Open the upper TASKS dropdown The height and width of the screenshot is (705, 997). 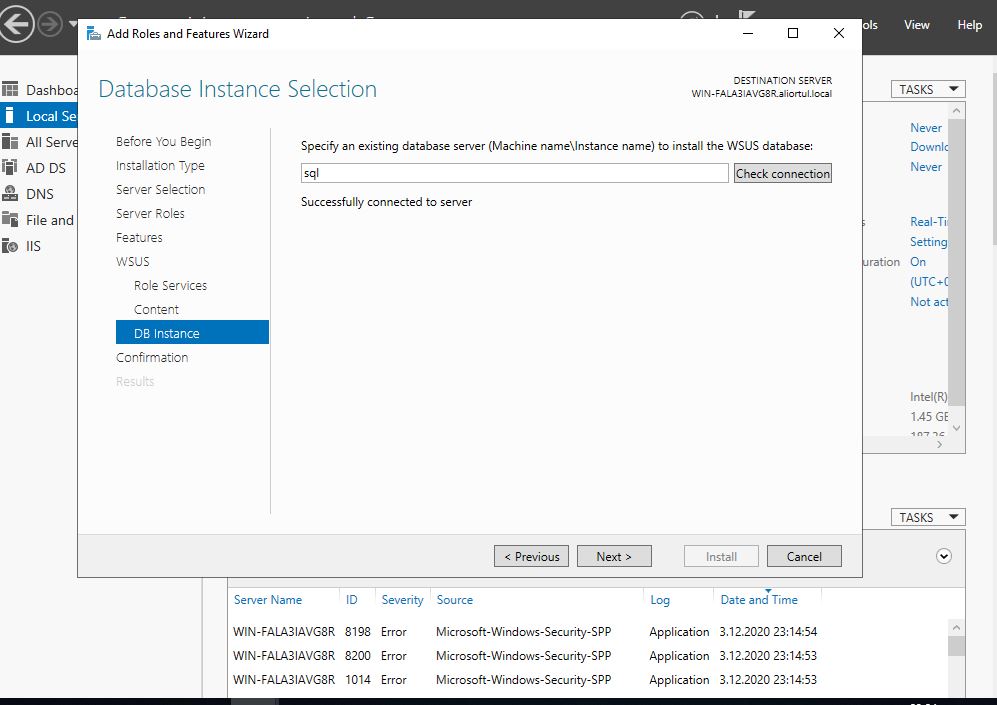[927, 89]
